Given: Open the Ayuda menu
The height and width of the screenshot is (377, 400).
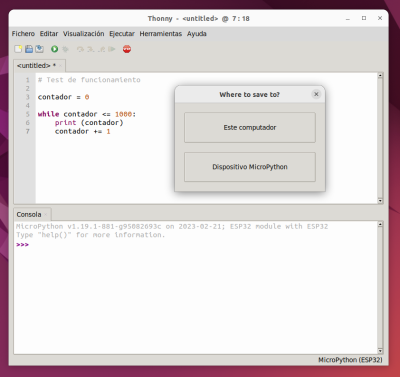Looking at the screenshot, I should click(197, 34).
